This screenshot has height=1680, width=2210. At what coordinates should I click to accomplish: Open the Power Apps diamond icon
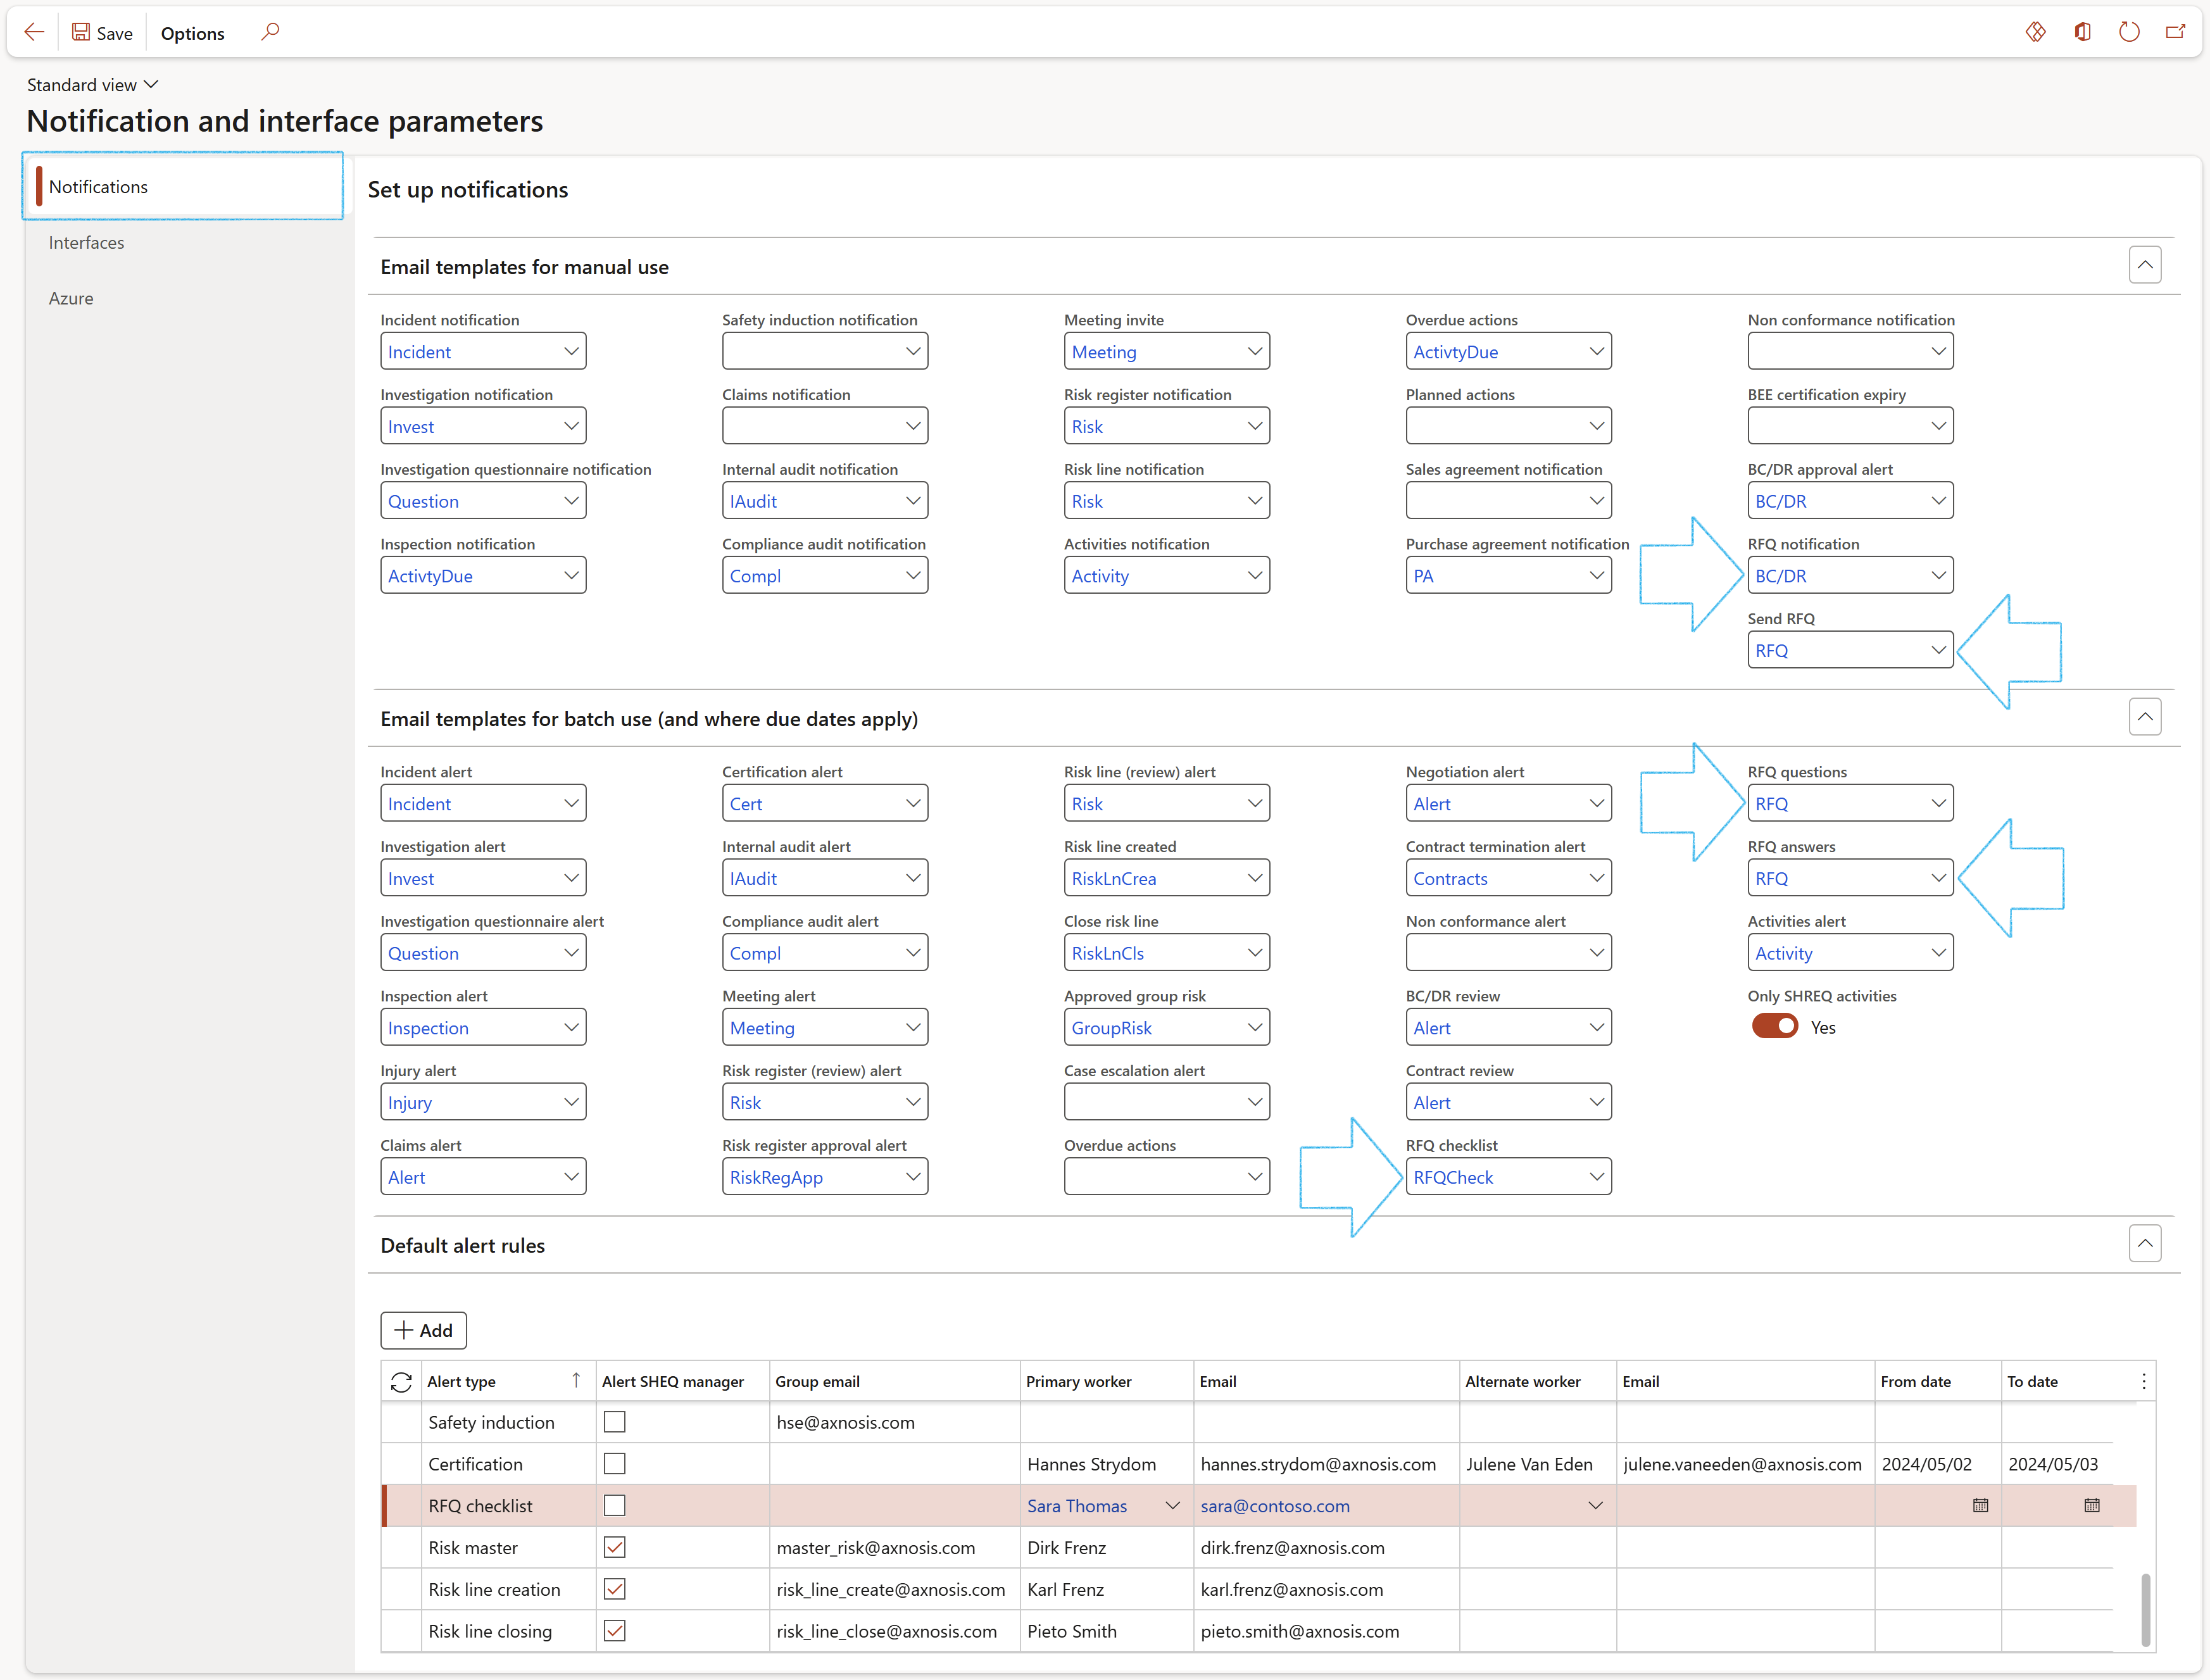pyautogui.click(x=2035, y=32)
